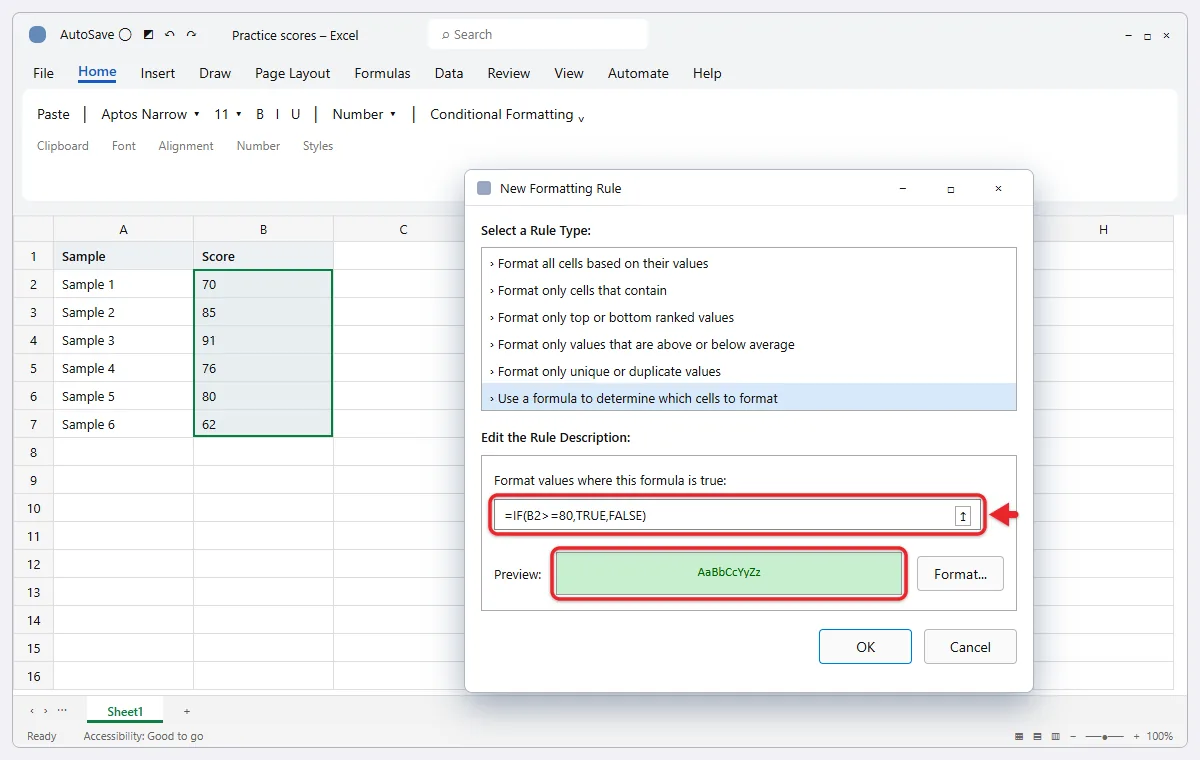Toggle Underline formatting
Image resolution: width=1200 pixels, height=760 pixels.
click(295, 114)
